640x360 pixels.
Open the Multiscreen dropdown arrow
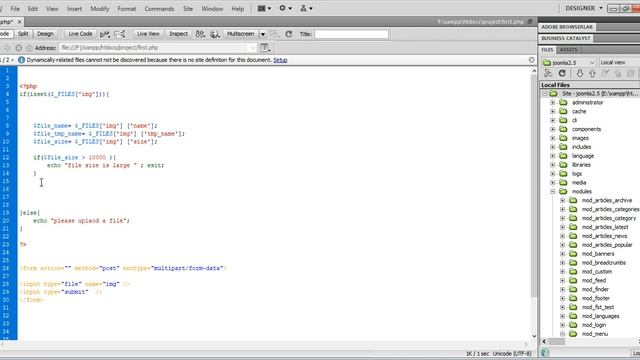coord(263,34)
